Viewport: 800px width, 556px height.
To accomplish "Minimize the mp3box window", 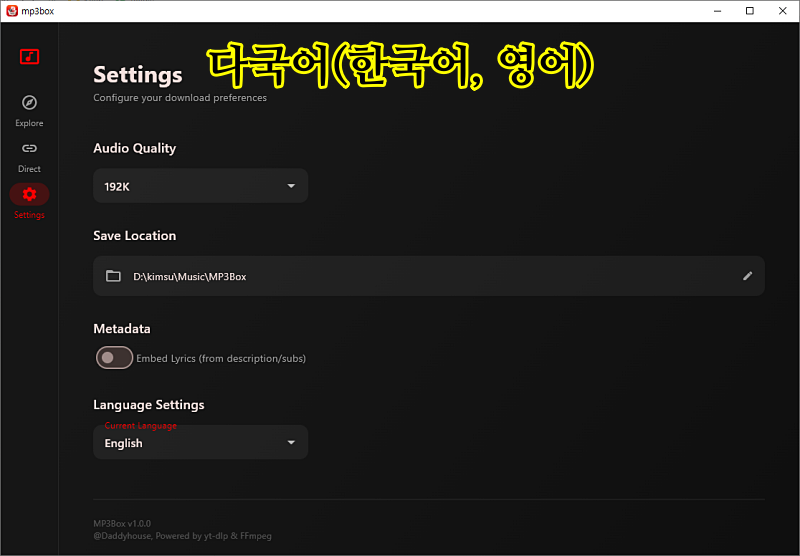I will click(x=717, y=11).
